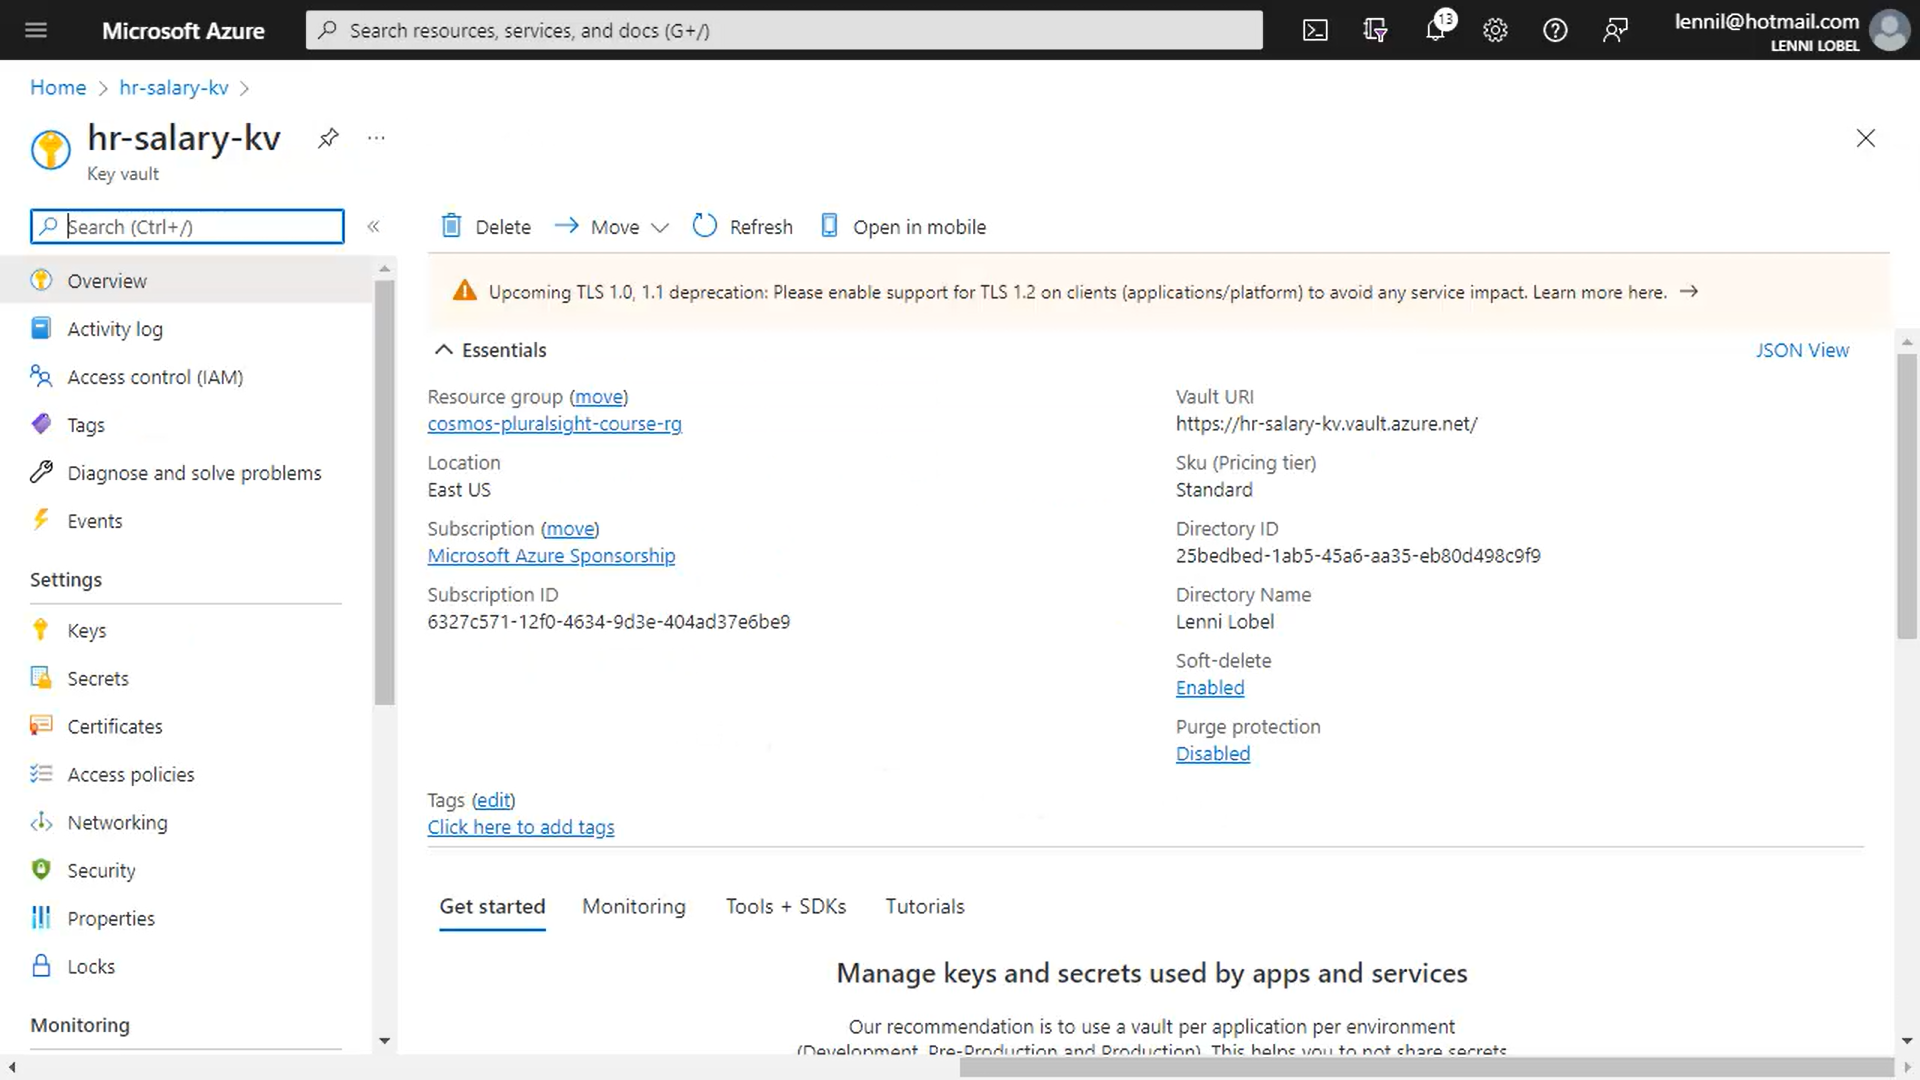Open Cloud Shell from top bar
The image size is (1920, 1080).
(1315, 30)
